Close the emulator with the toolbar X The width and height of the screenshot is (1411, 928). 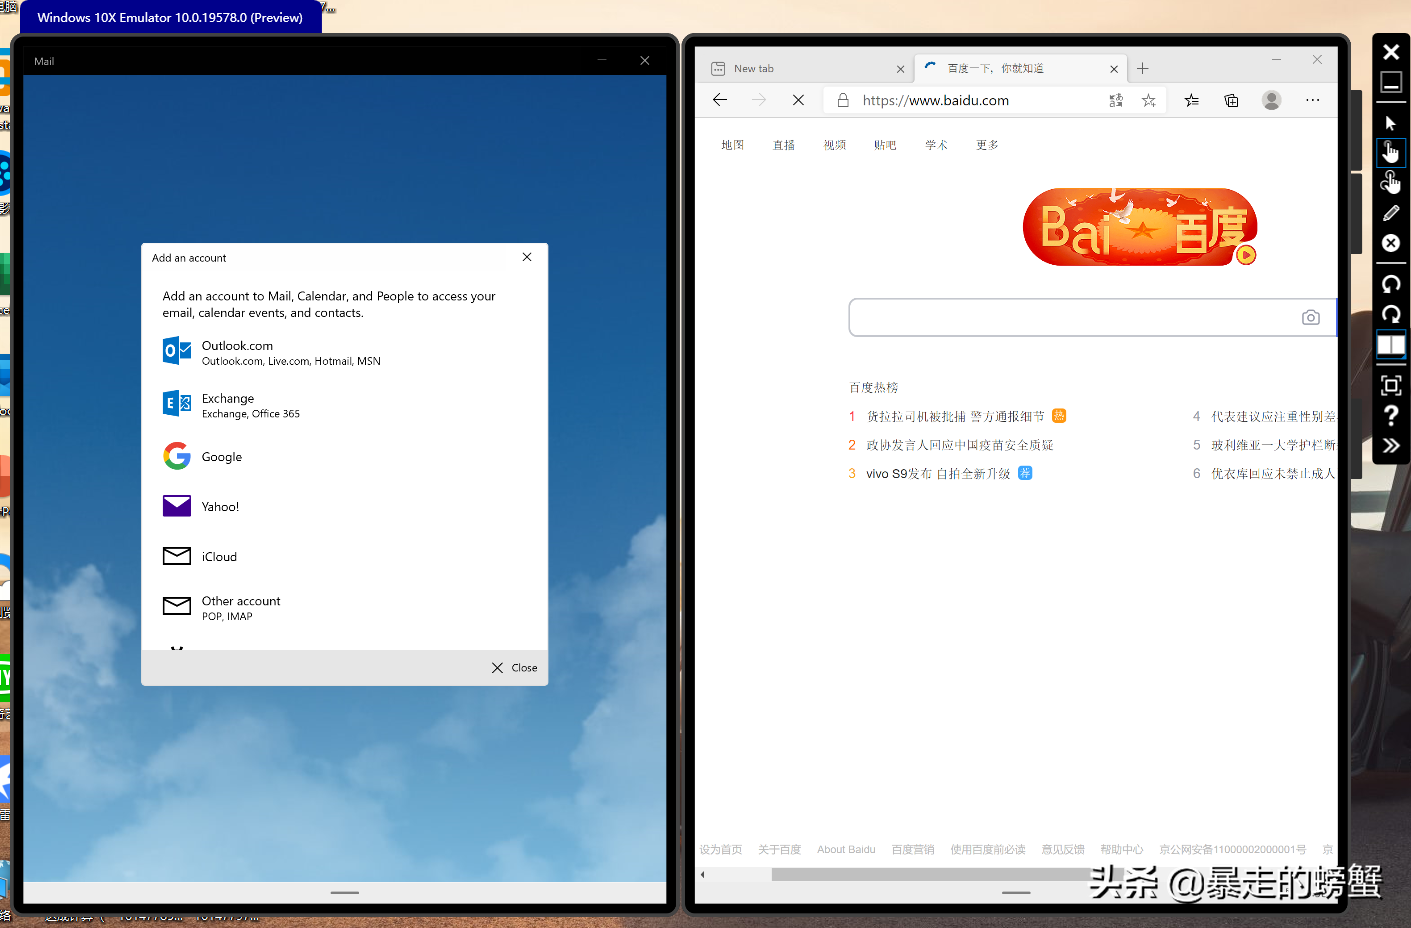point(1391,52)
